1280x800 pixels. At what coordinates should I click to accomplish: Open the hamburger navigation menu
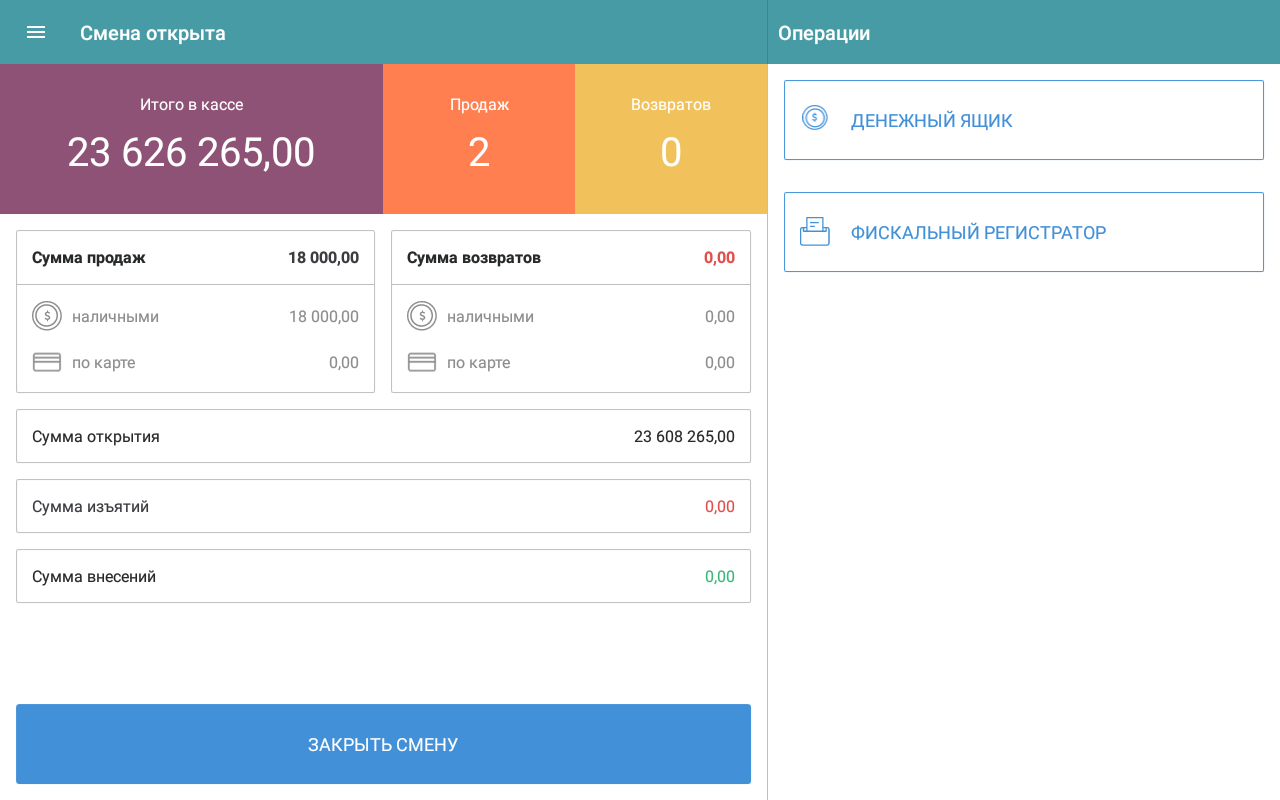click(x=36, y=32)
